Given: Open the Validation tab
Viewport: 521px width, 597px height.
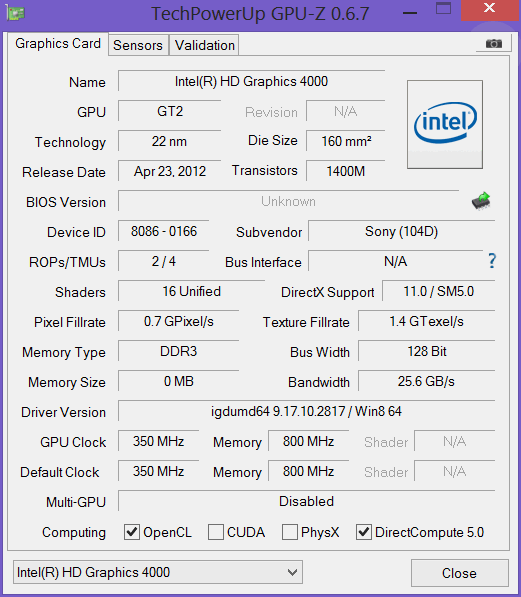Looking at the screenshot, I should pos(205,45).
